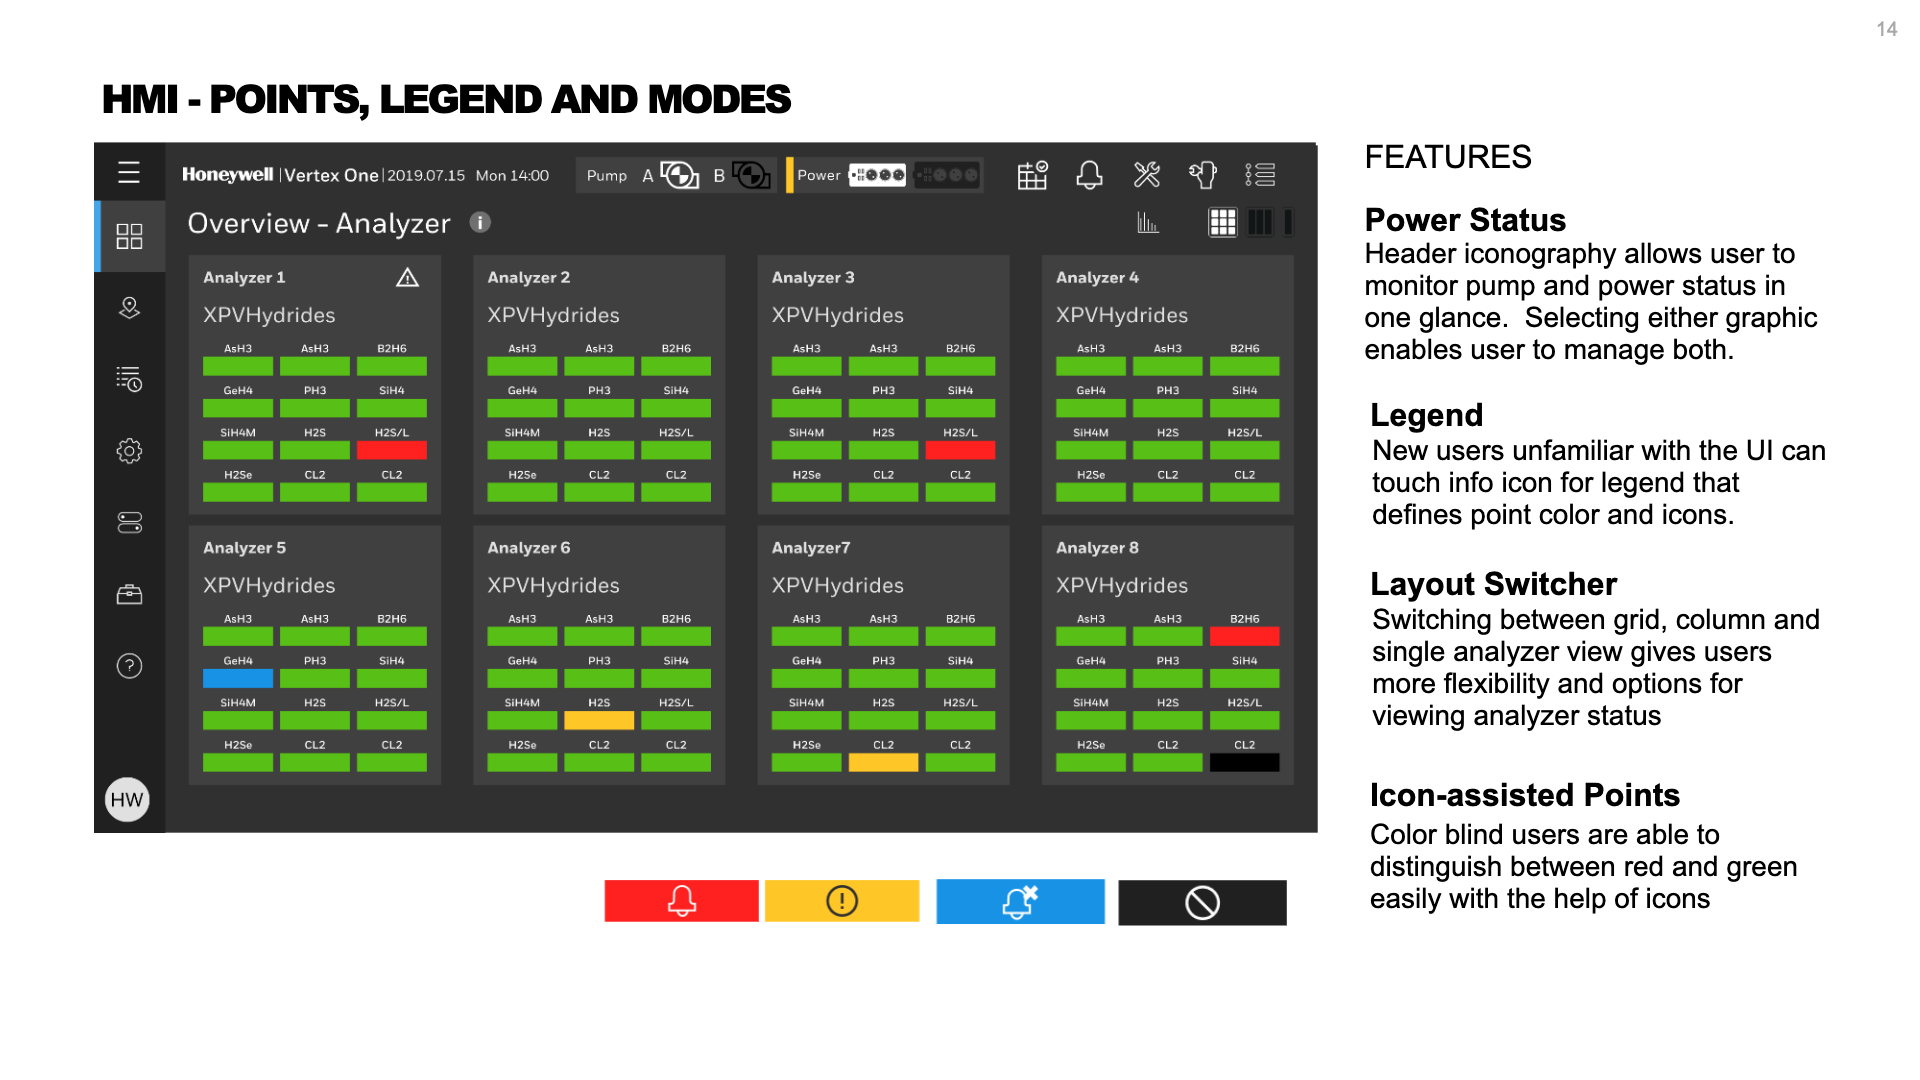This screenshot has height=1080, width=1920.
Task: Open the location map sidebar icon
Action: (129, 308)
